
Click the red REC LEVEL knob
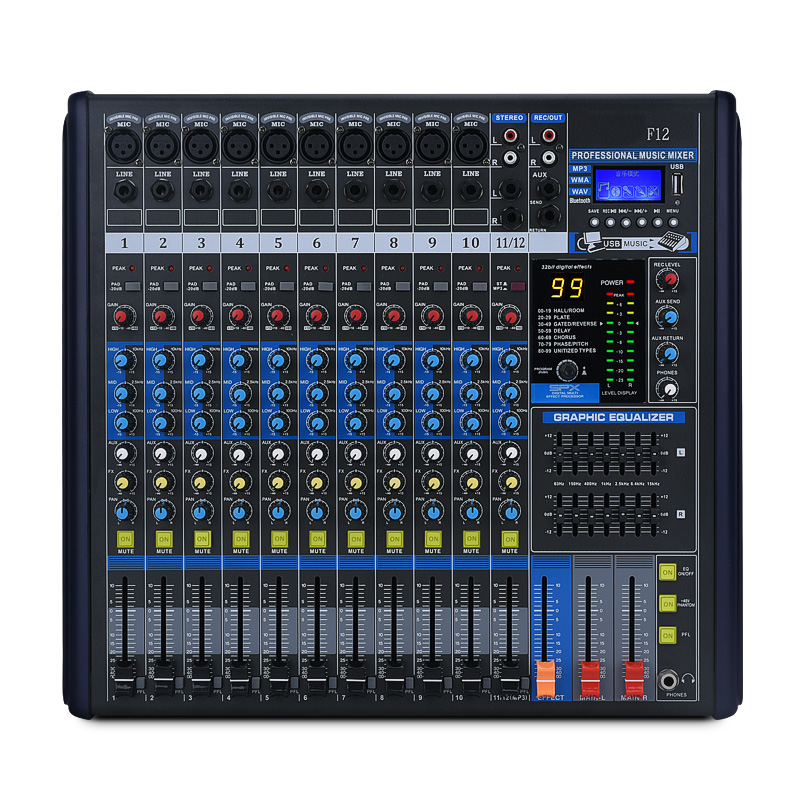[668, 279]
